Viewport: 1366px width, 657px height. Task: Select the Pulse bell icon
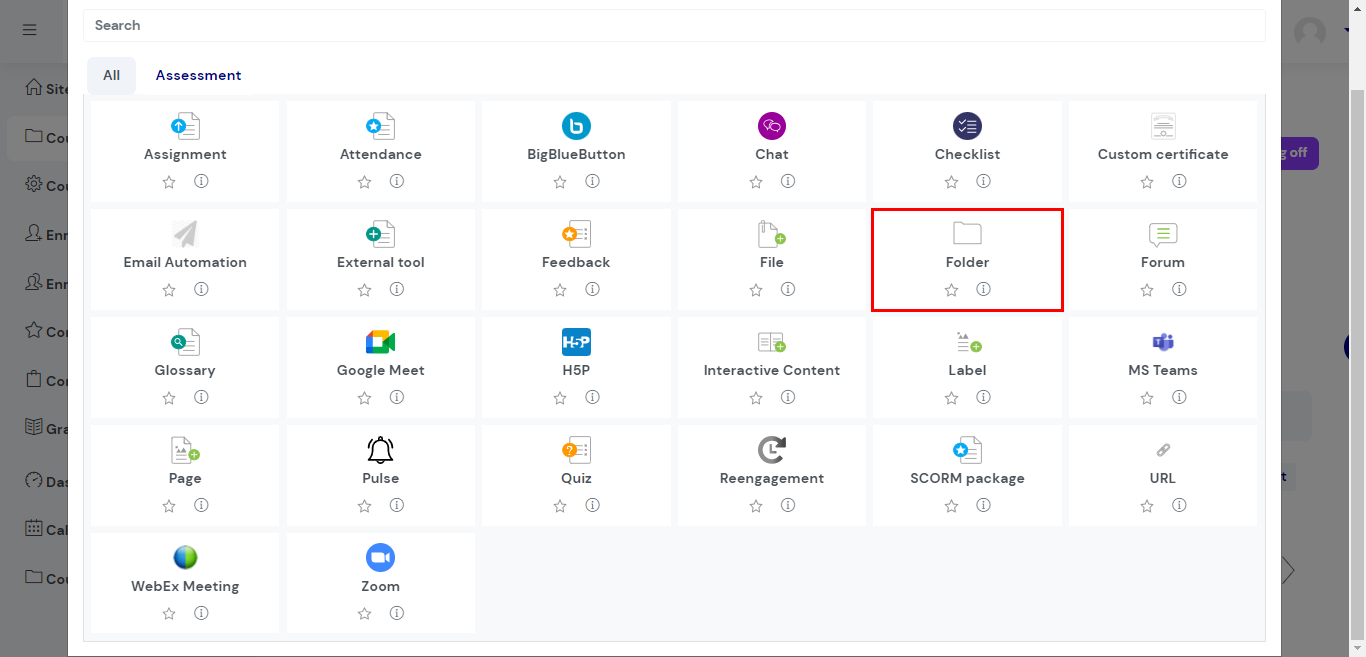(381, 450)
